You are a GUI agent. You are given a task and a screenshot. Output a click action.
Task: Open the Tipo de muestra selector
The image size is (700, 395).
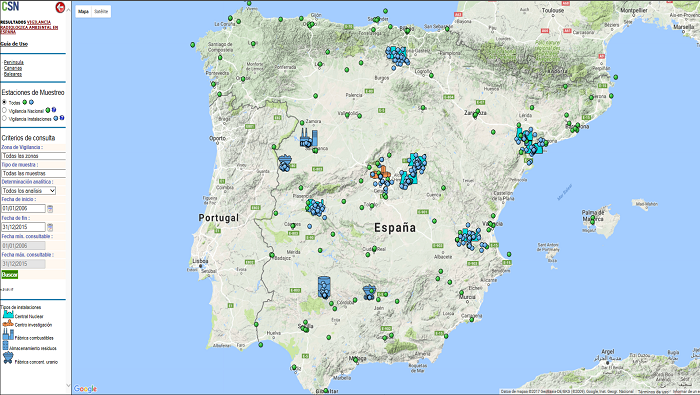[33, 173]
